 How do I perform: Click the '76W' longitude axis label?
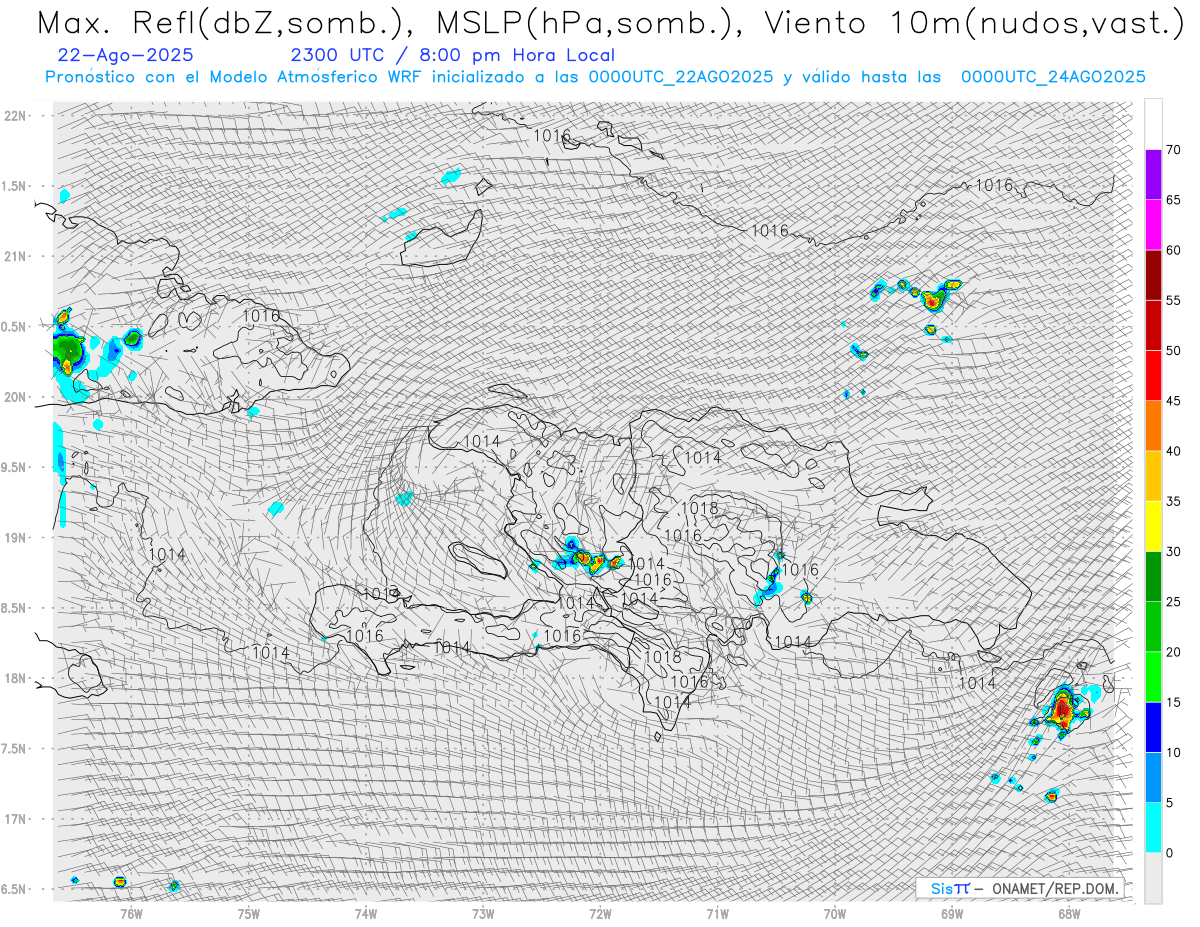click(131, 913)
